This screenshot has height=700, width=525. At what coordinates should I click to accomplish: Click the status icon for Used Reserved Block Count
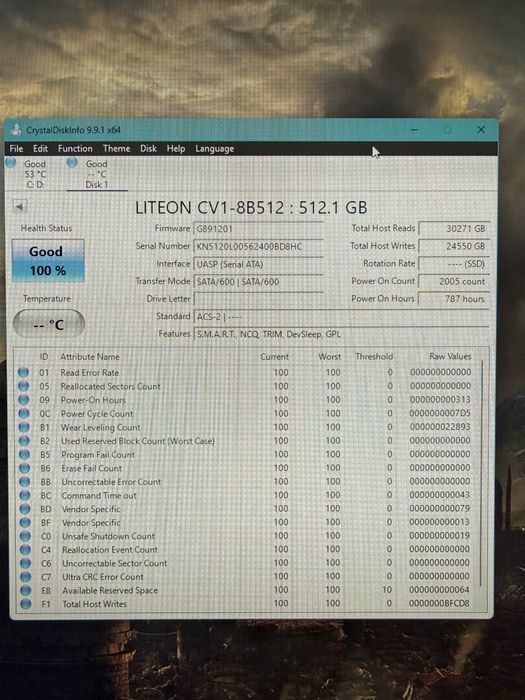point(25,441)
